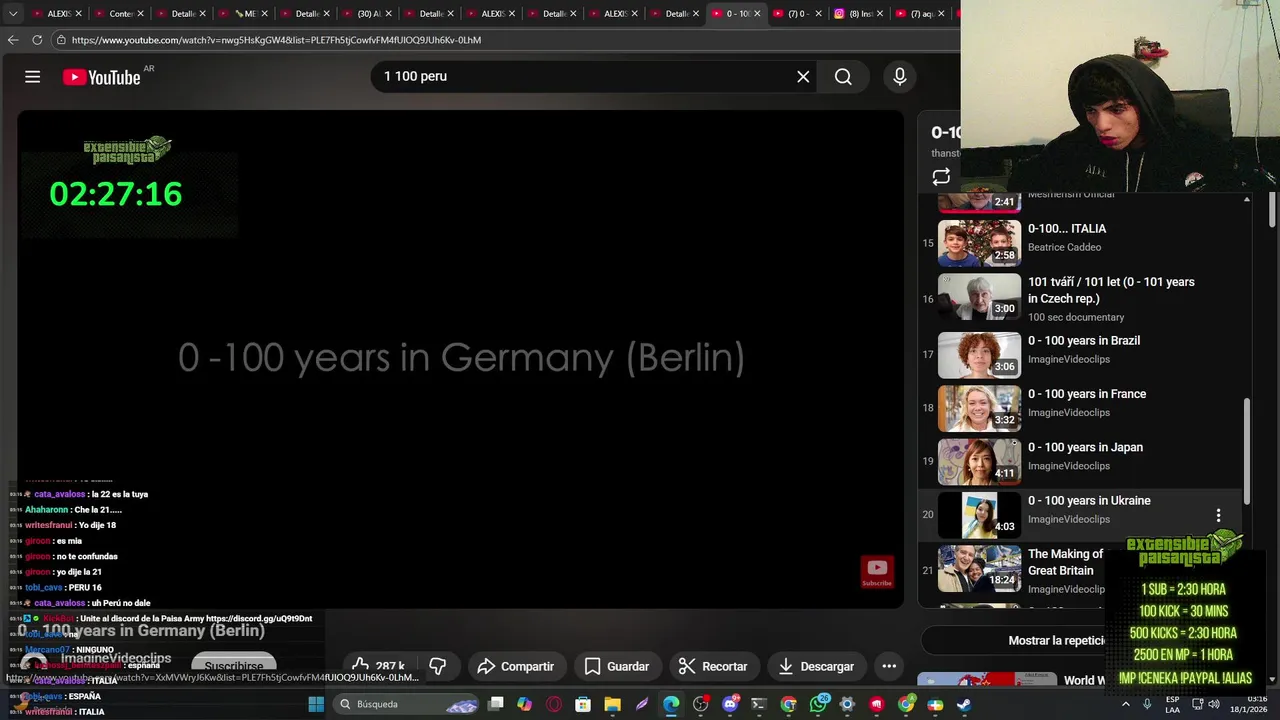
Task: Open WhatsApp from taskbar
Action: click(819, 704)
